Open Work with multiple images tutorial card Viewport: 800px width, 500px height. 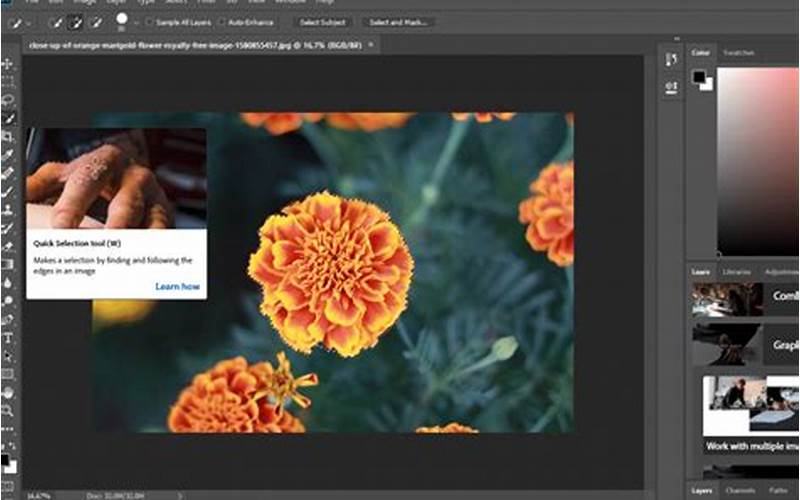point(751,414)
